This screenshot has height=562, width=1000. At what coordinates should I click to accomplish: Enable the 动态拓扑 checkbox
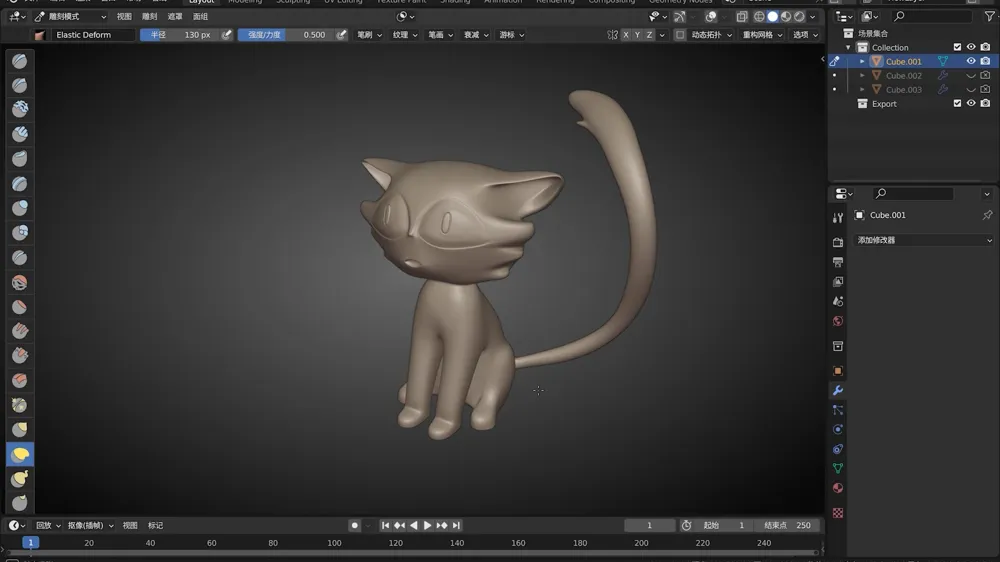pyautogui.click(x=680, y=35)
